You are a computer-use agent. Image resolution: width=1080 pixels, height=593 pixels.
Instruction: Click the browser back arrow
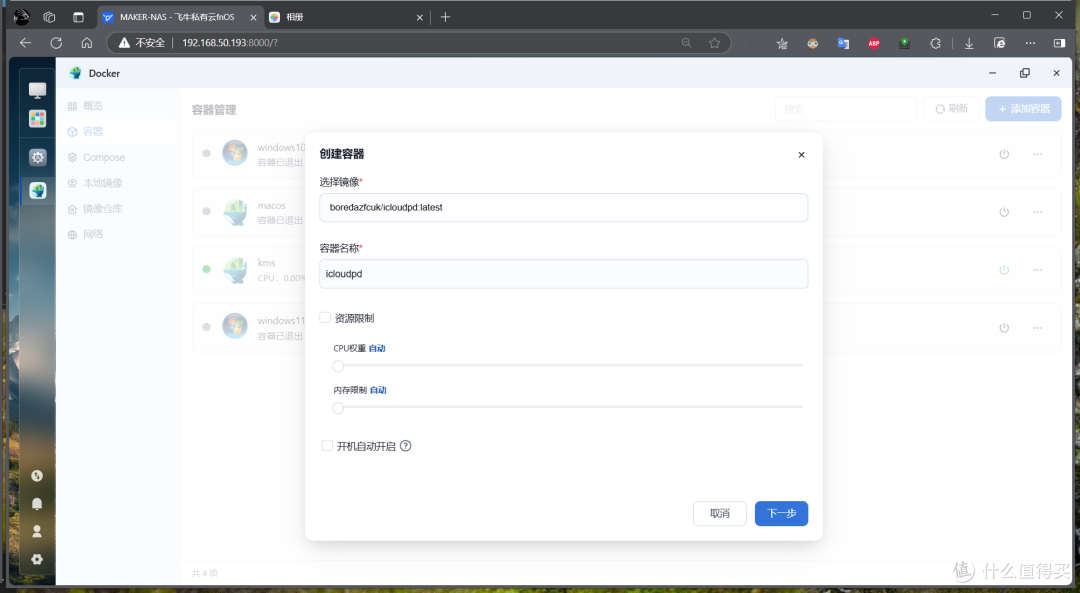(x=25, y=43)
